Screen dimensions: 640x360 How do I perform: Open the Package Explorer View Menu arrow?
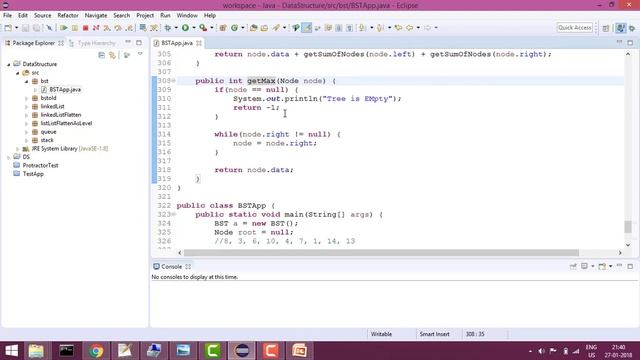click(140, 54)
